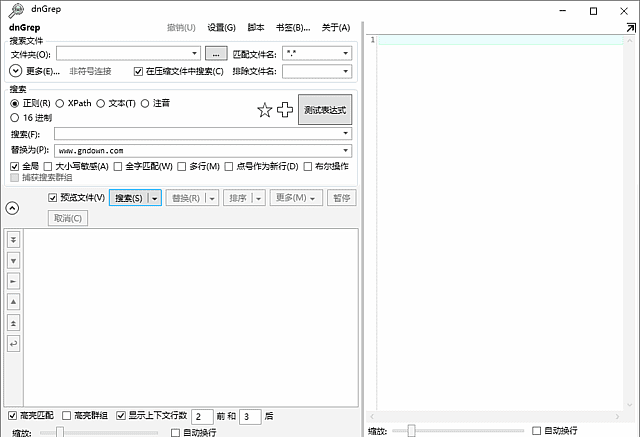Open the 脚本 menu
Screen dimensions: 640x437
(256, 27)
